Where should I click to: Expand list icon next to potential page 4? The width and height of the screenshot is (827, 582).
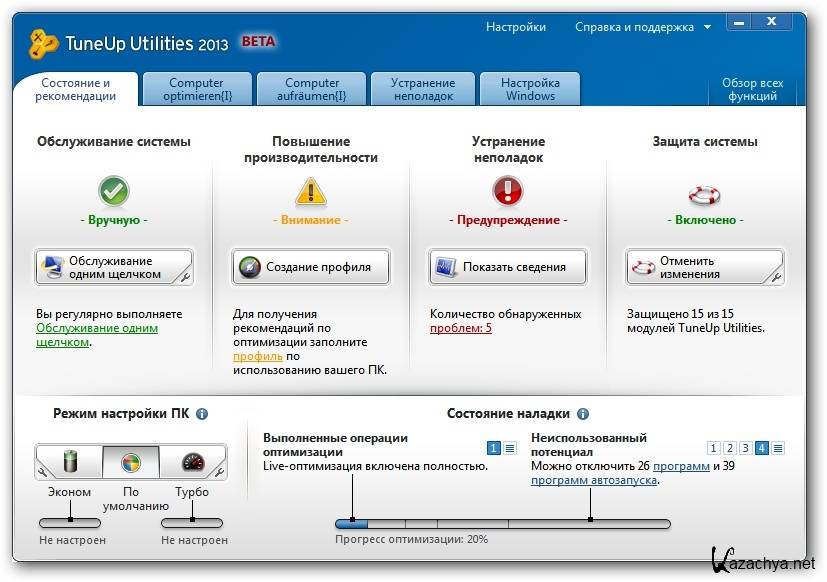778,448
